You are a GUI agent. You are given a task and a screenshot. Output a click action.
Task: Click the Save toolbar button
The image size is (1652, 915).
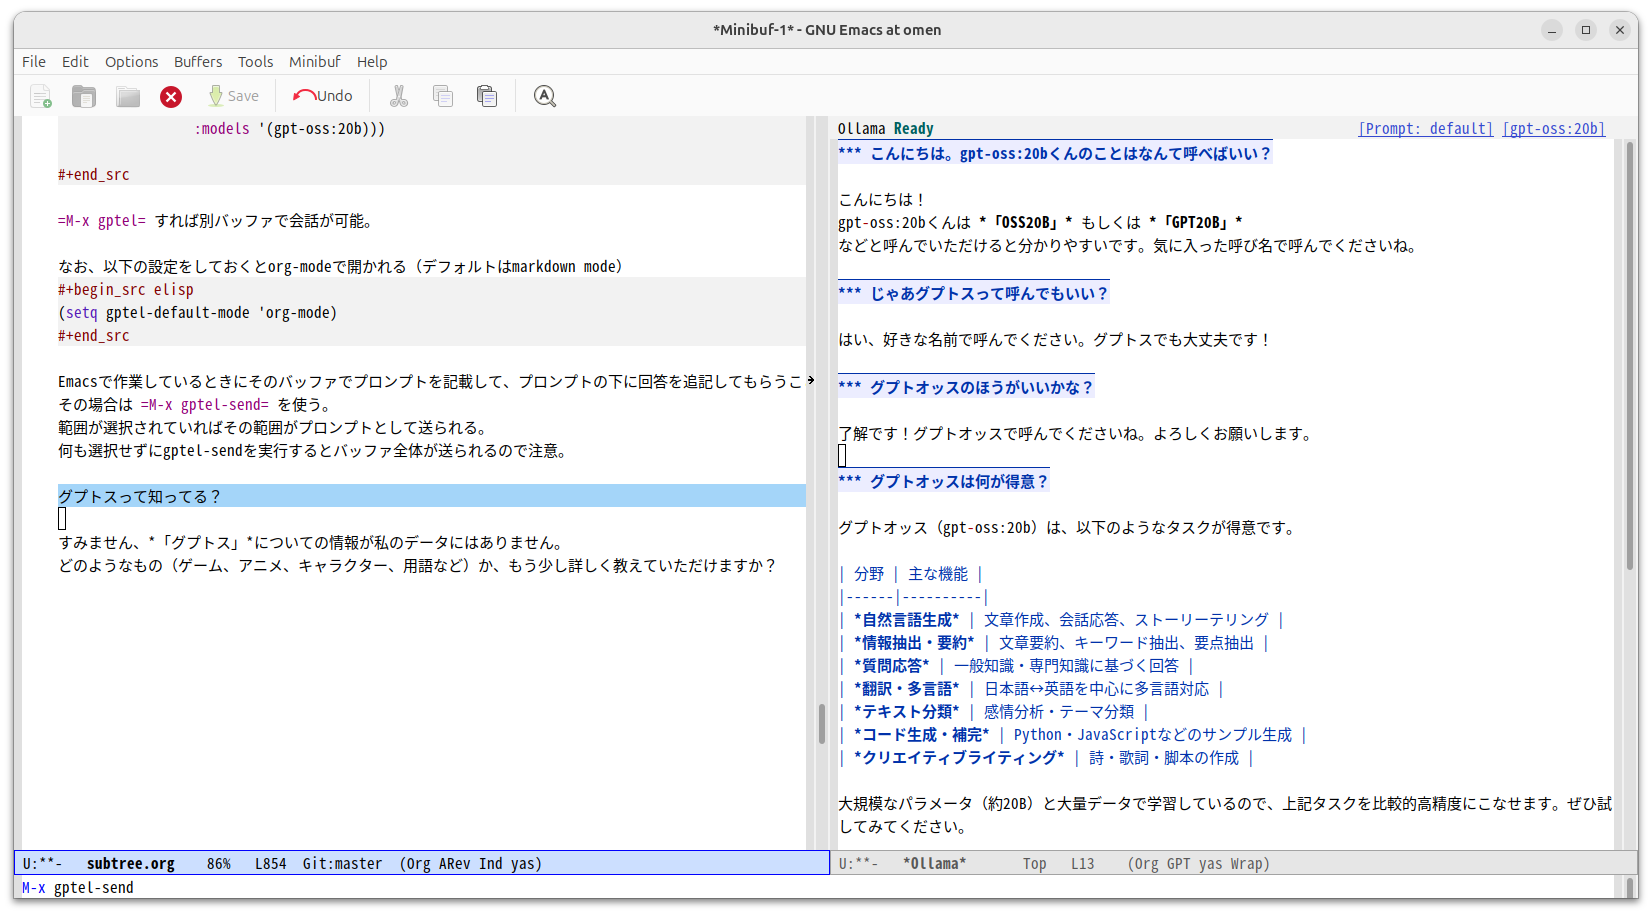point(233,96)
